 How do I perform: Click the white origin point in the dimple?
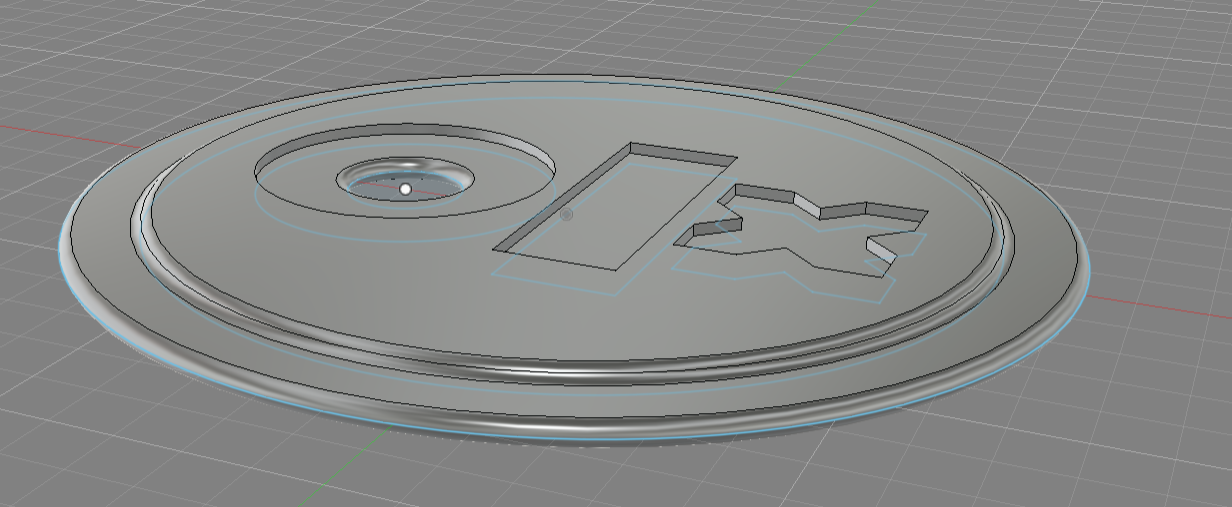[x=405, y=188]
